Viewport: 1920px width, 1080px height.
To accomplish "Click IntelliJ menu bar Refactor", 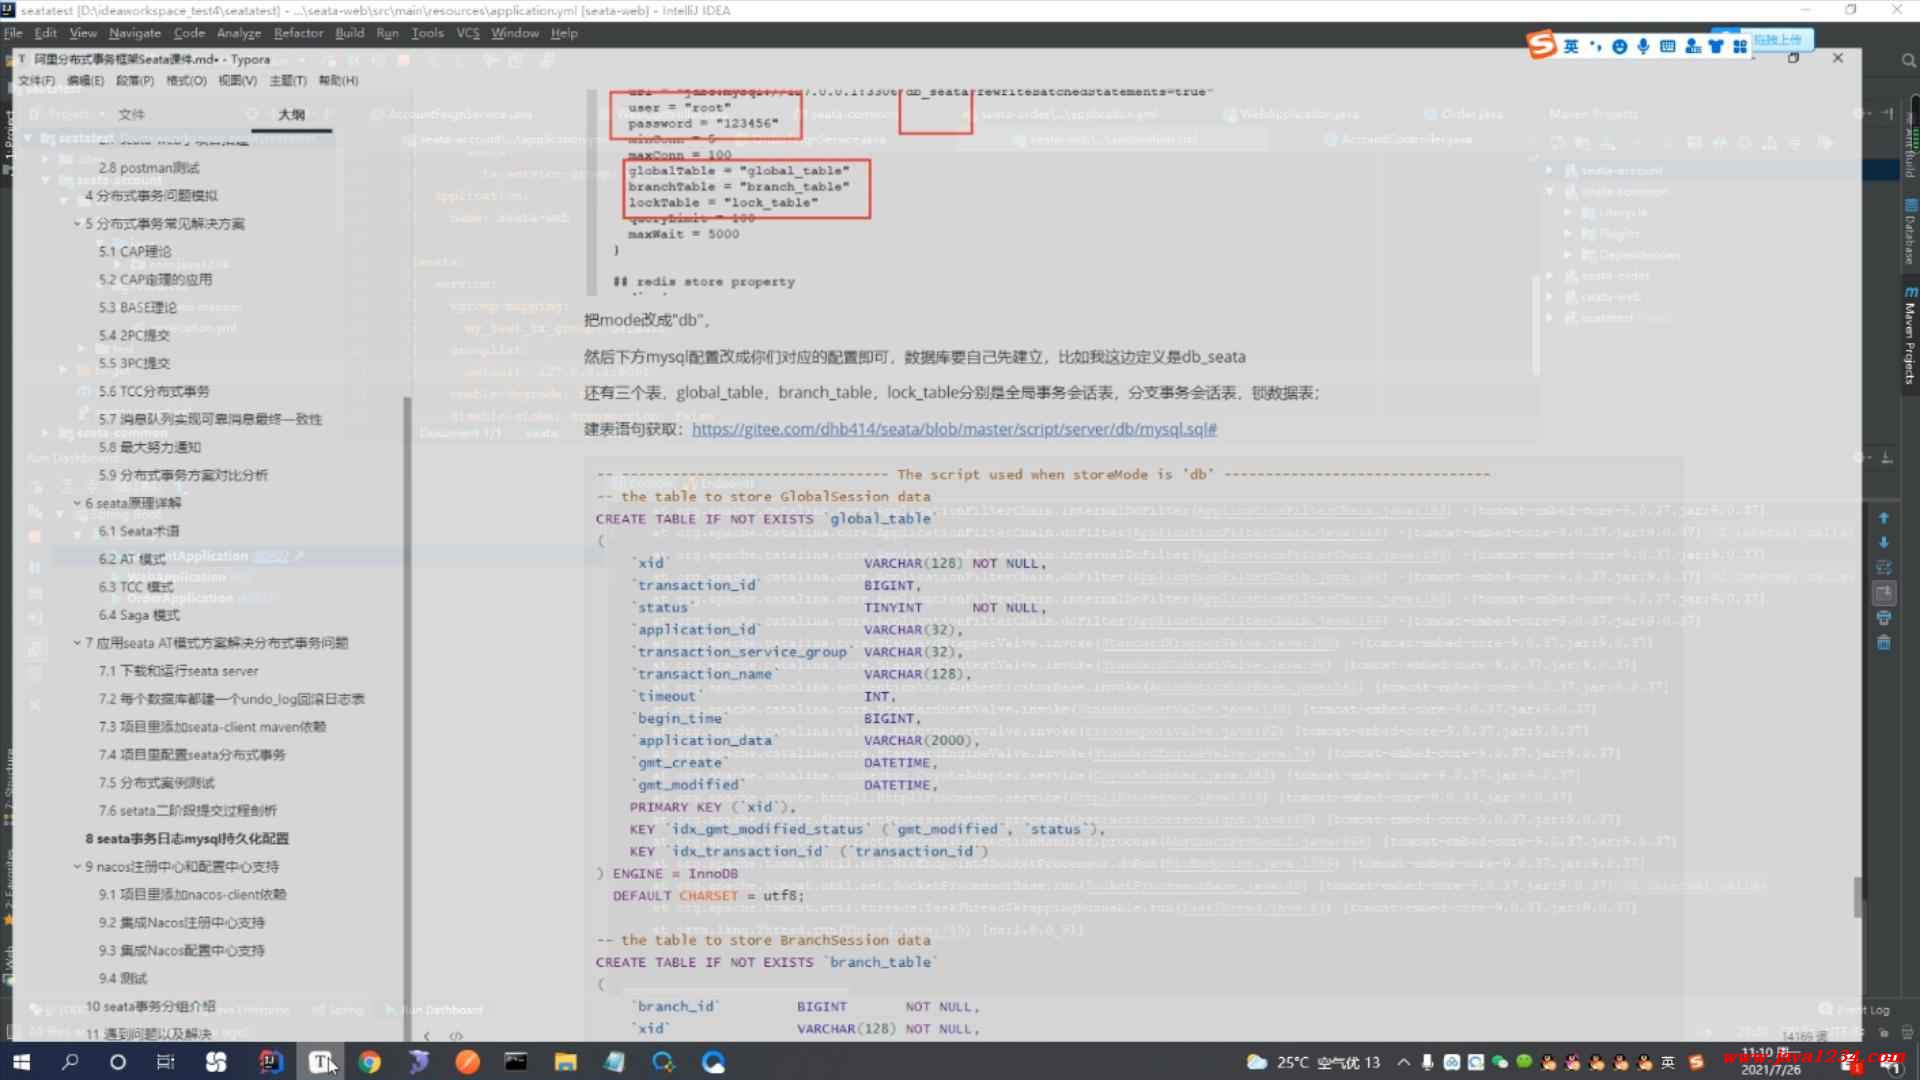I will (298, 33).
